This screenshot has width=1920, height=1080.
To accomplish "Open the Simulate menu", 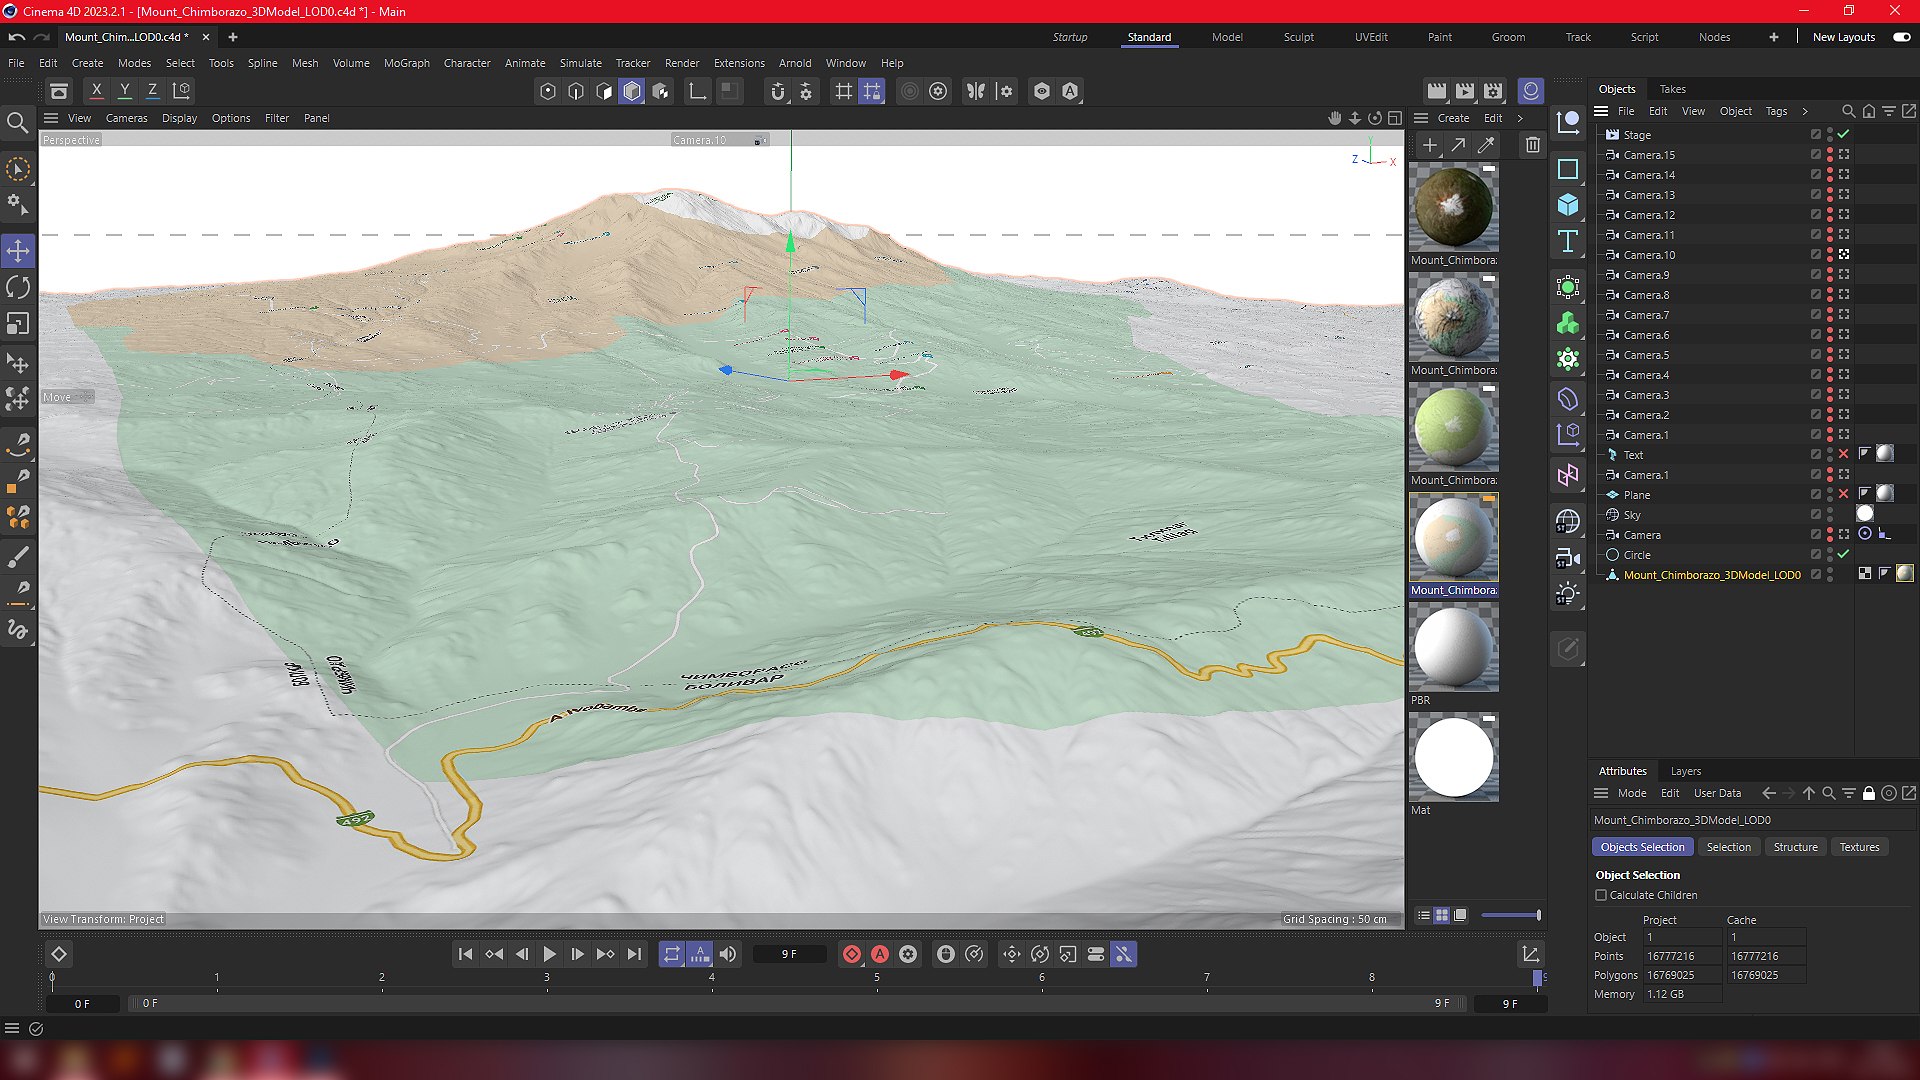I will [581, 63].
